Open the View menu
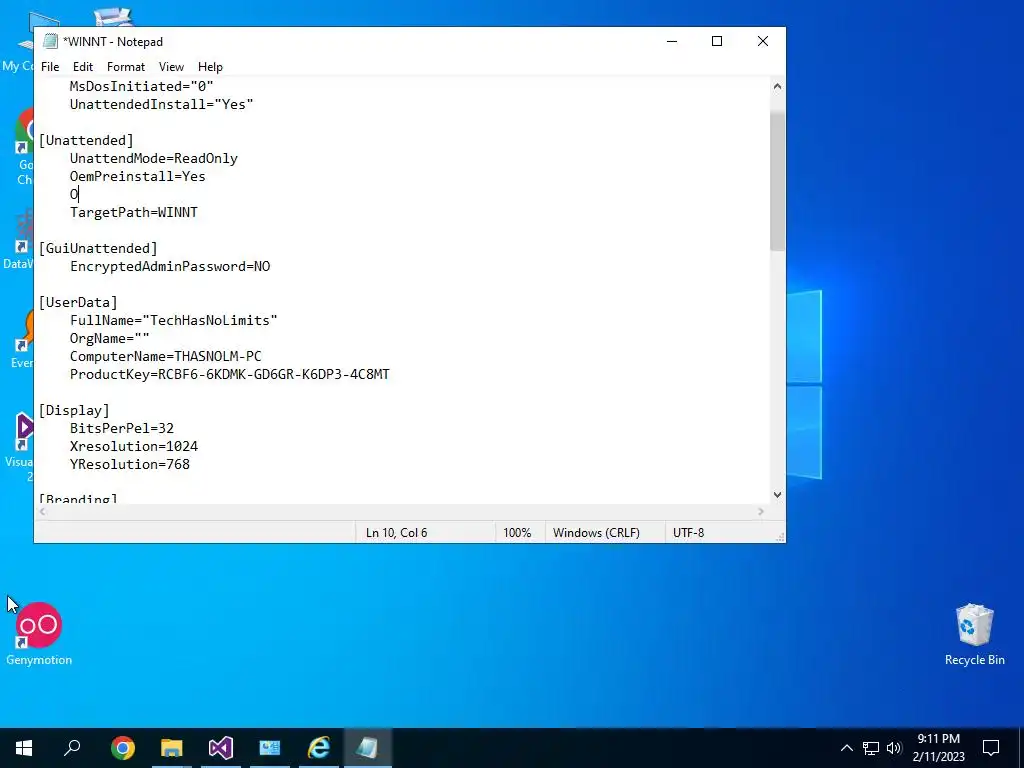Viewport: 1024px width, 768px height. pyautogui.click(x=171, y=67)
